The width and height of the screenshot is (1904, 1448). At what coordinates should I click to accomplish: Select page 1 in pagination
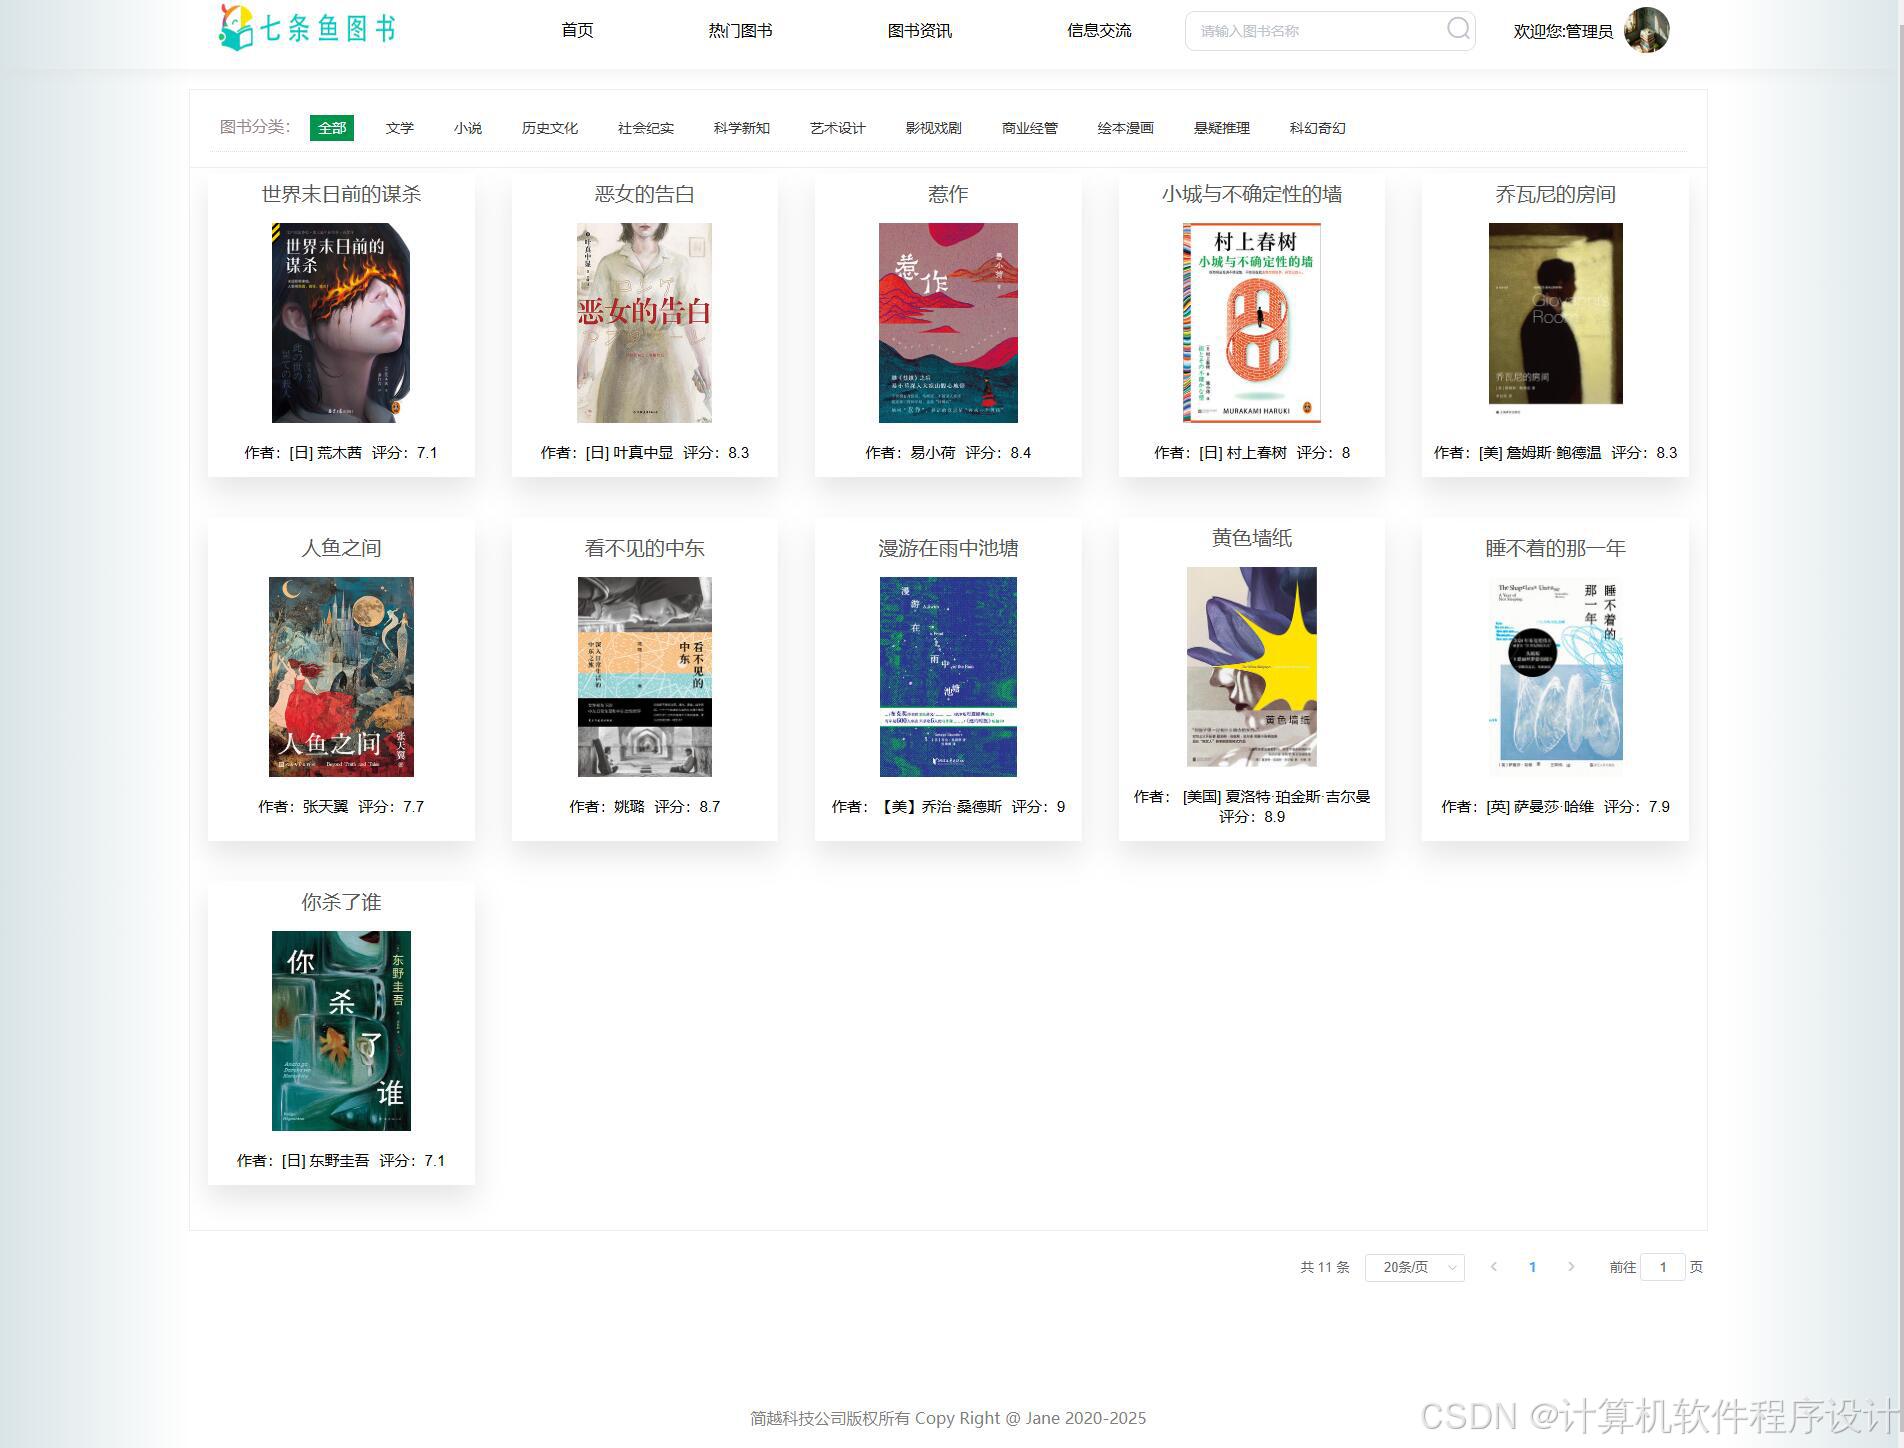tap(1532, 1267)
